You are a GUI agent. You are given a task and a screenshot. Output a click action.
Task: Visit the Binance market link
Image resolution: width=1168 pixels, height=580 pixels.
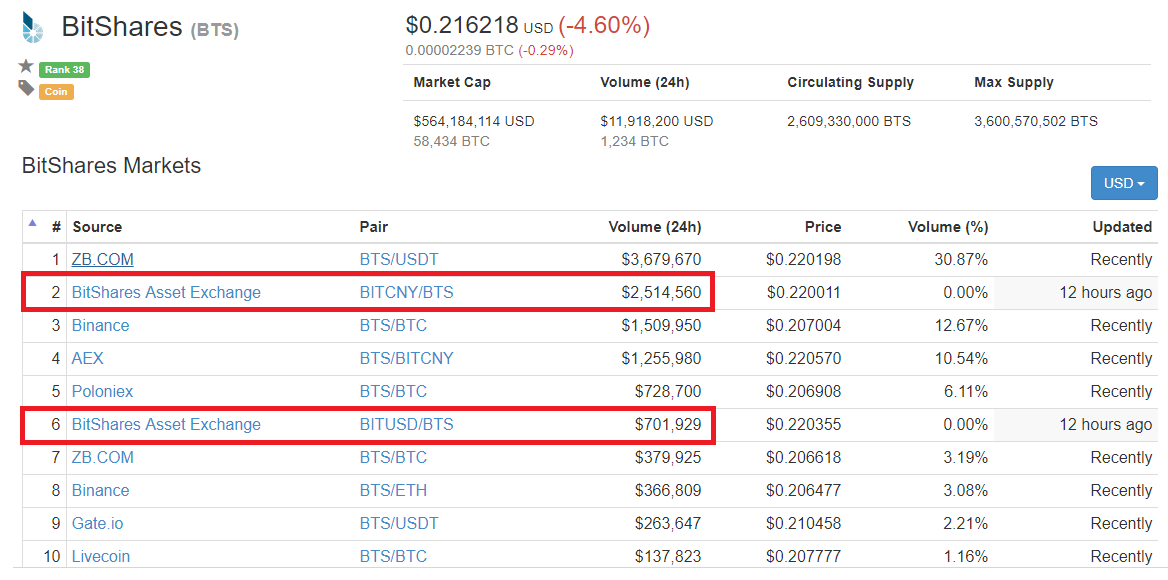(x=100, y=325)
